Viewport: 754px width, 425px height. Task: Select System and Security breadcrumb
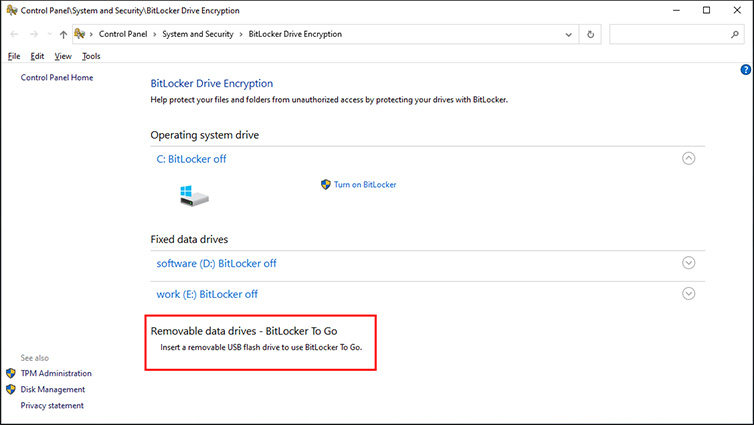click(198, 34)
